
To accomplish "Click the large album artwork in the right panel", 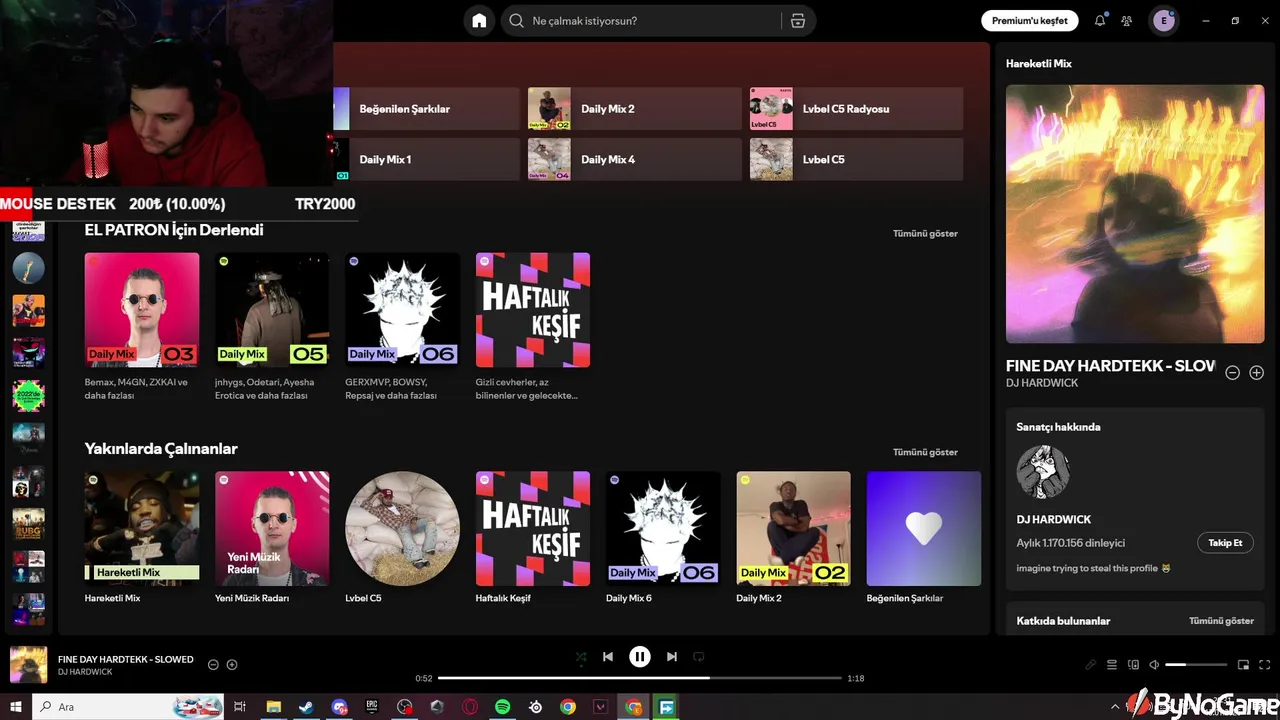I will tap(1135, 214).
